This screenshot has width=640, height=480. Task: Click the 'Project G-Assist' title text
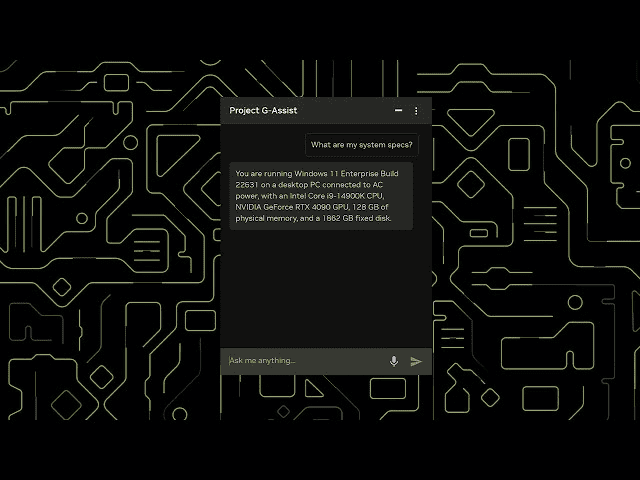click(263, 111)
